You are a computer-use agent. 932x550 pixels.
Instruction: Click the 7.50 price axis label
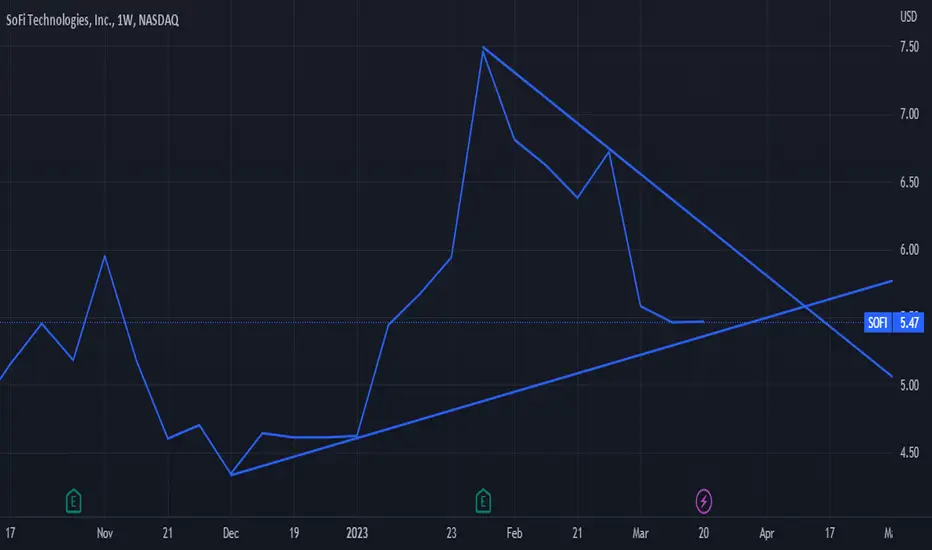pyautogui.click(x=909, y=46)
